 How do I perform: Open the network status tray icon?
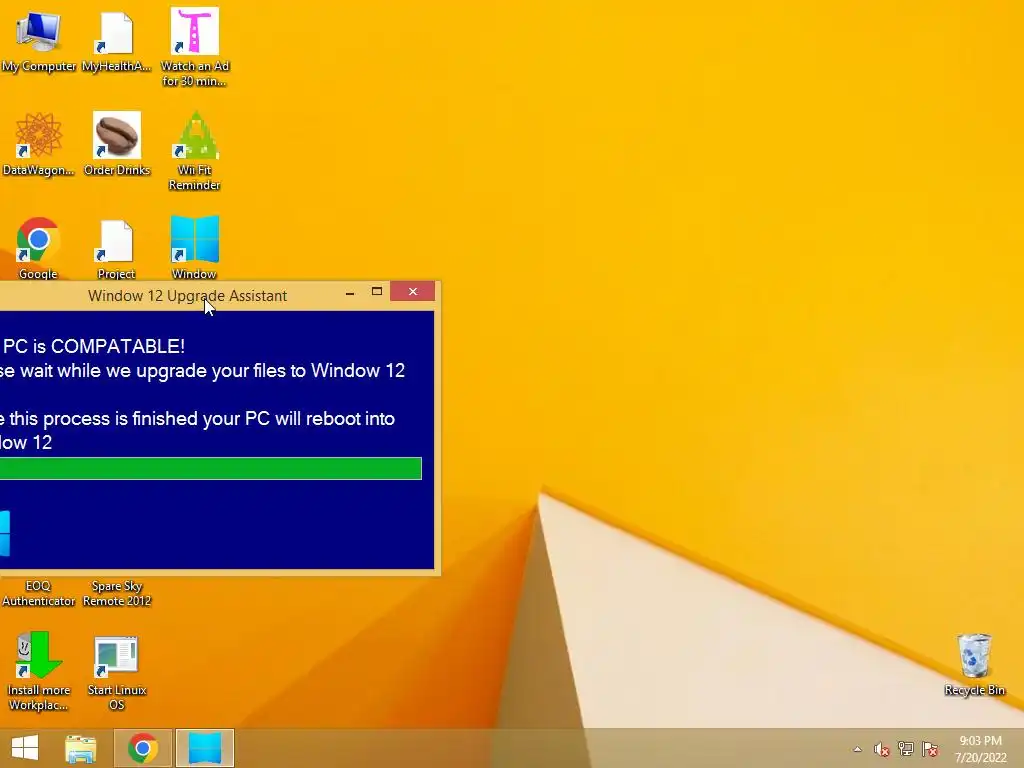tap(906, 749)
